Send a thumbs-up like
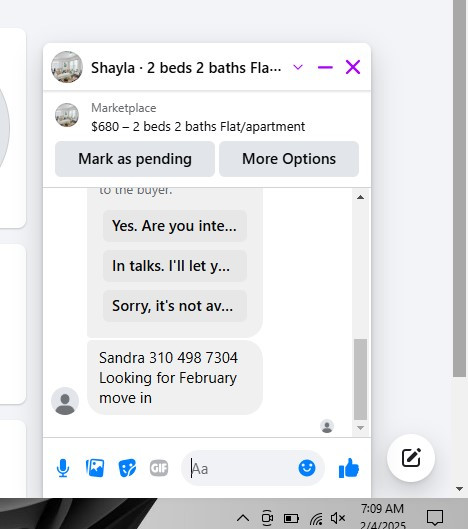 coord(349,468)
